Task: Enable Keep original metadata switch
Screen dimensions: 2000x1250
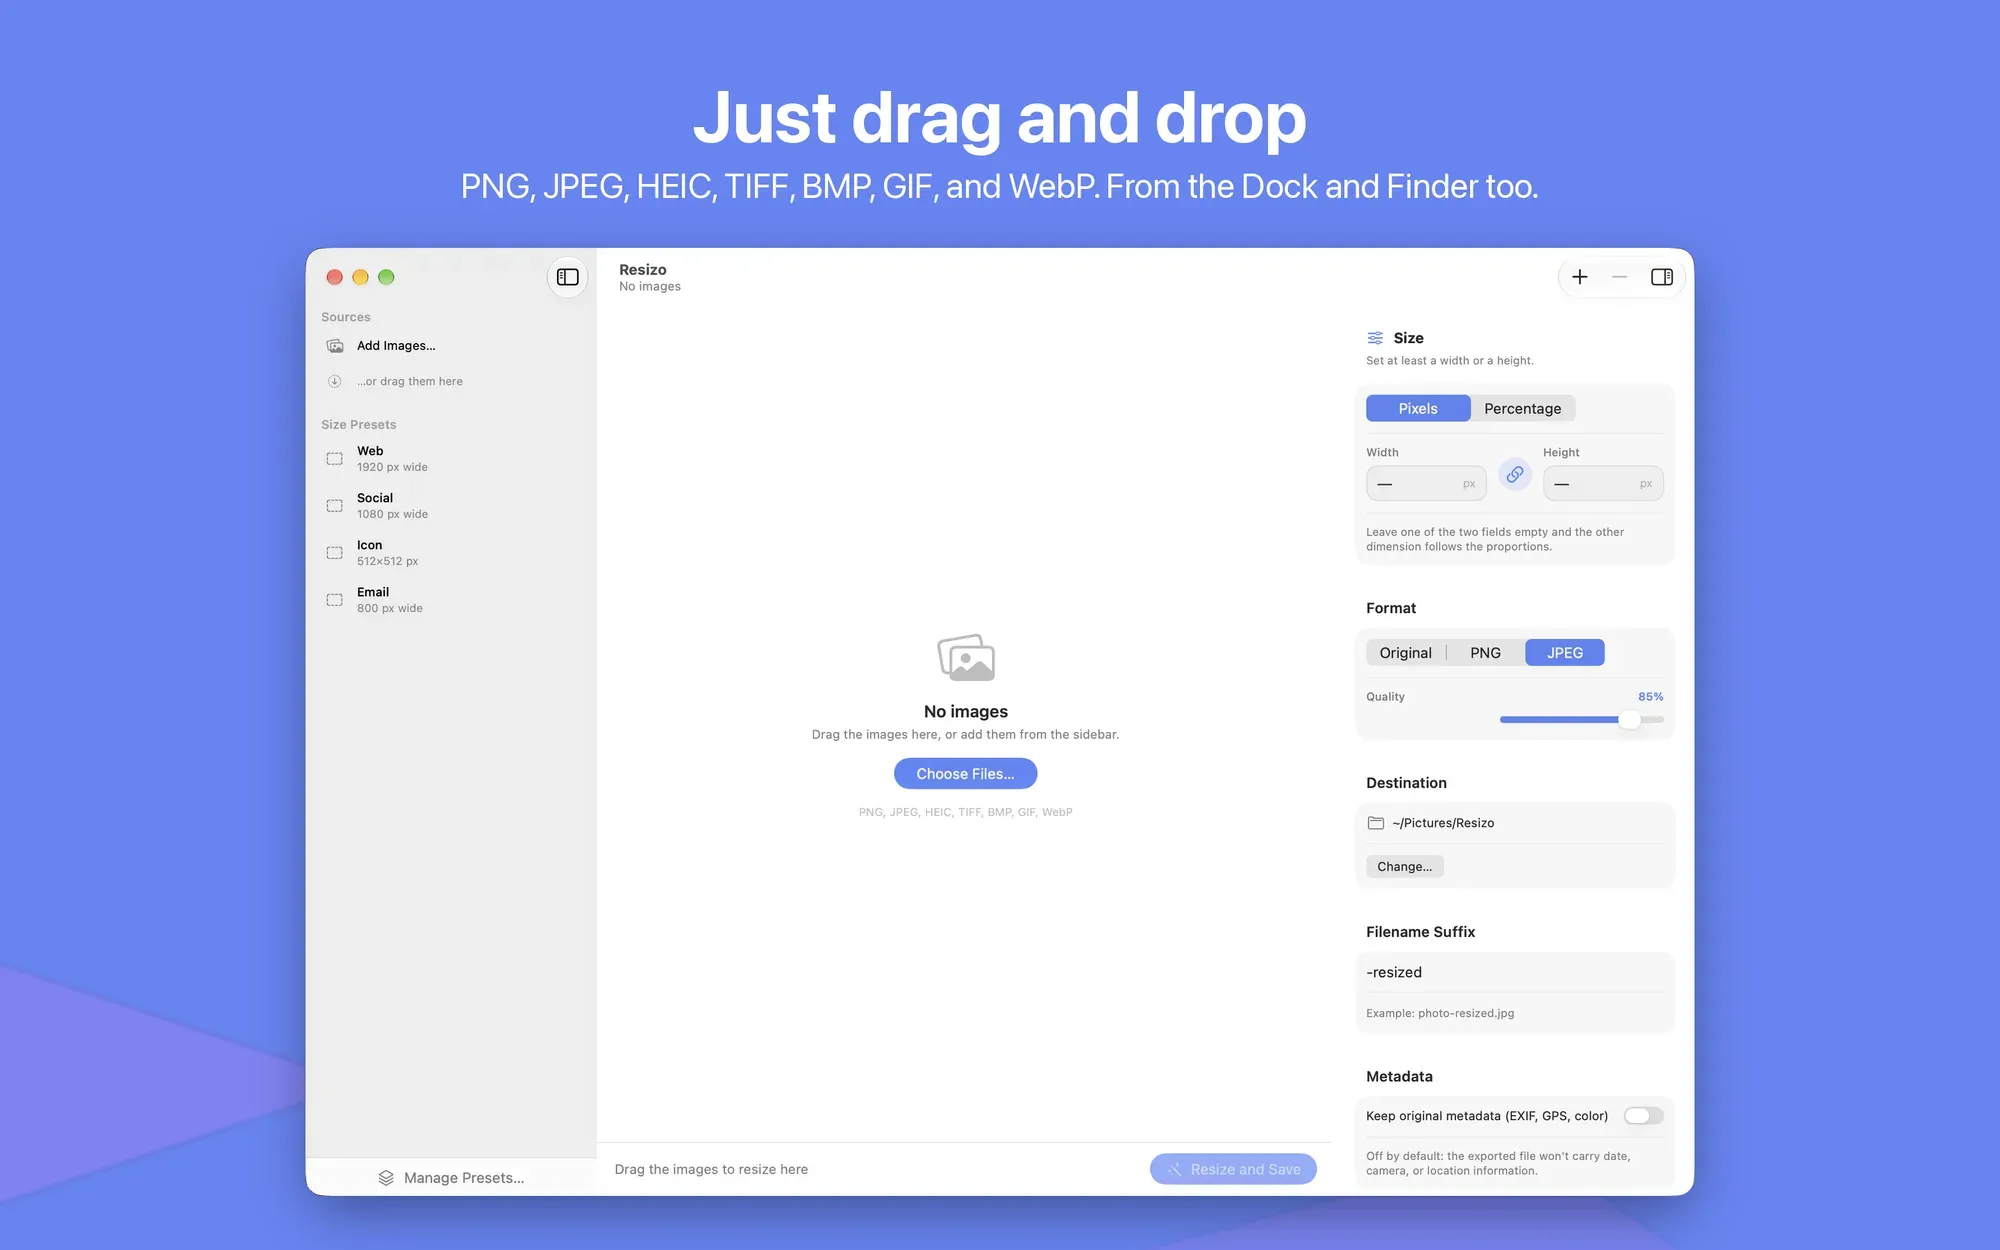Action: tap(1643, 1116)
